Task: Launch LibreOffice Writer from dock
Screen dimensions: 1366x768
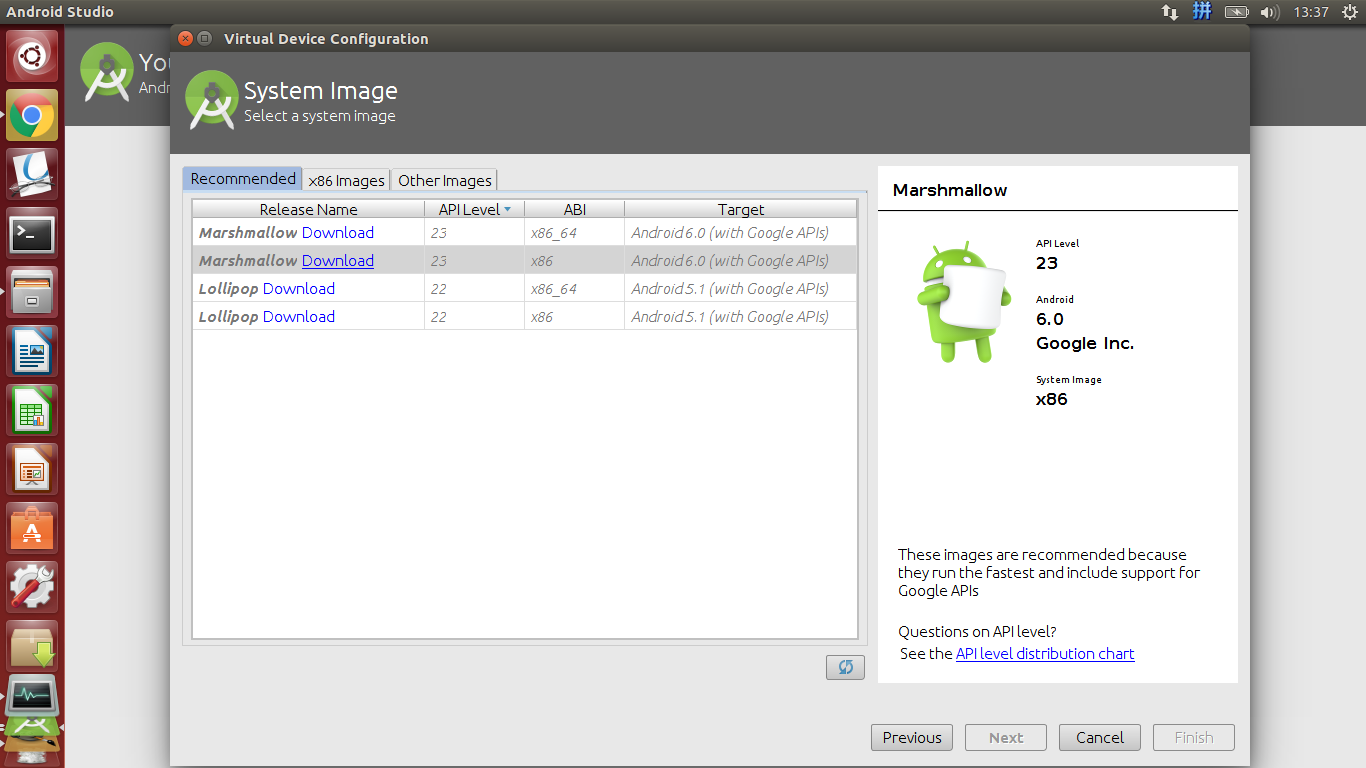Action: [x=32, y=351]
